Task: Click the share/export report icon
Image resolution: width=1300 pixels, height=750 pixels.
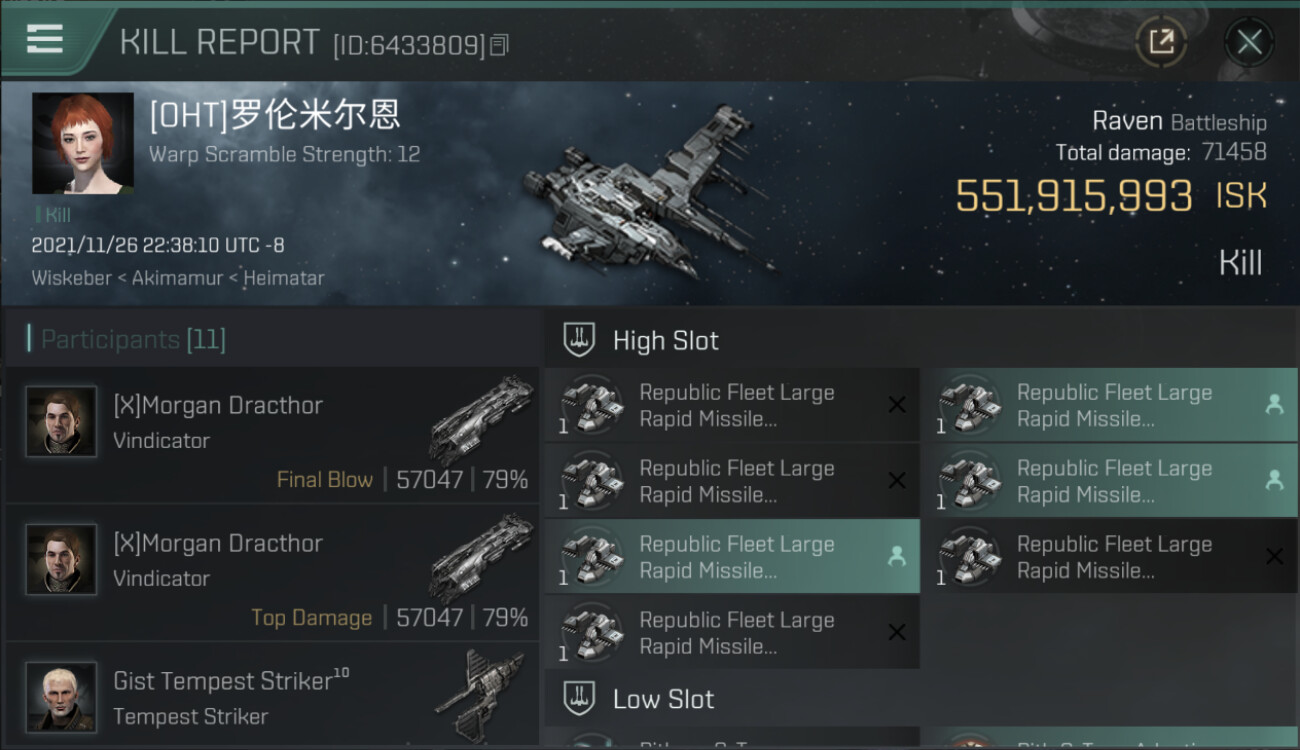Action: pyautogui.click(x=1161, y=42)
